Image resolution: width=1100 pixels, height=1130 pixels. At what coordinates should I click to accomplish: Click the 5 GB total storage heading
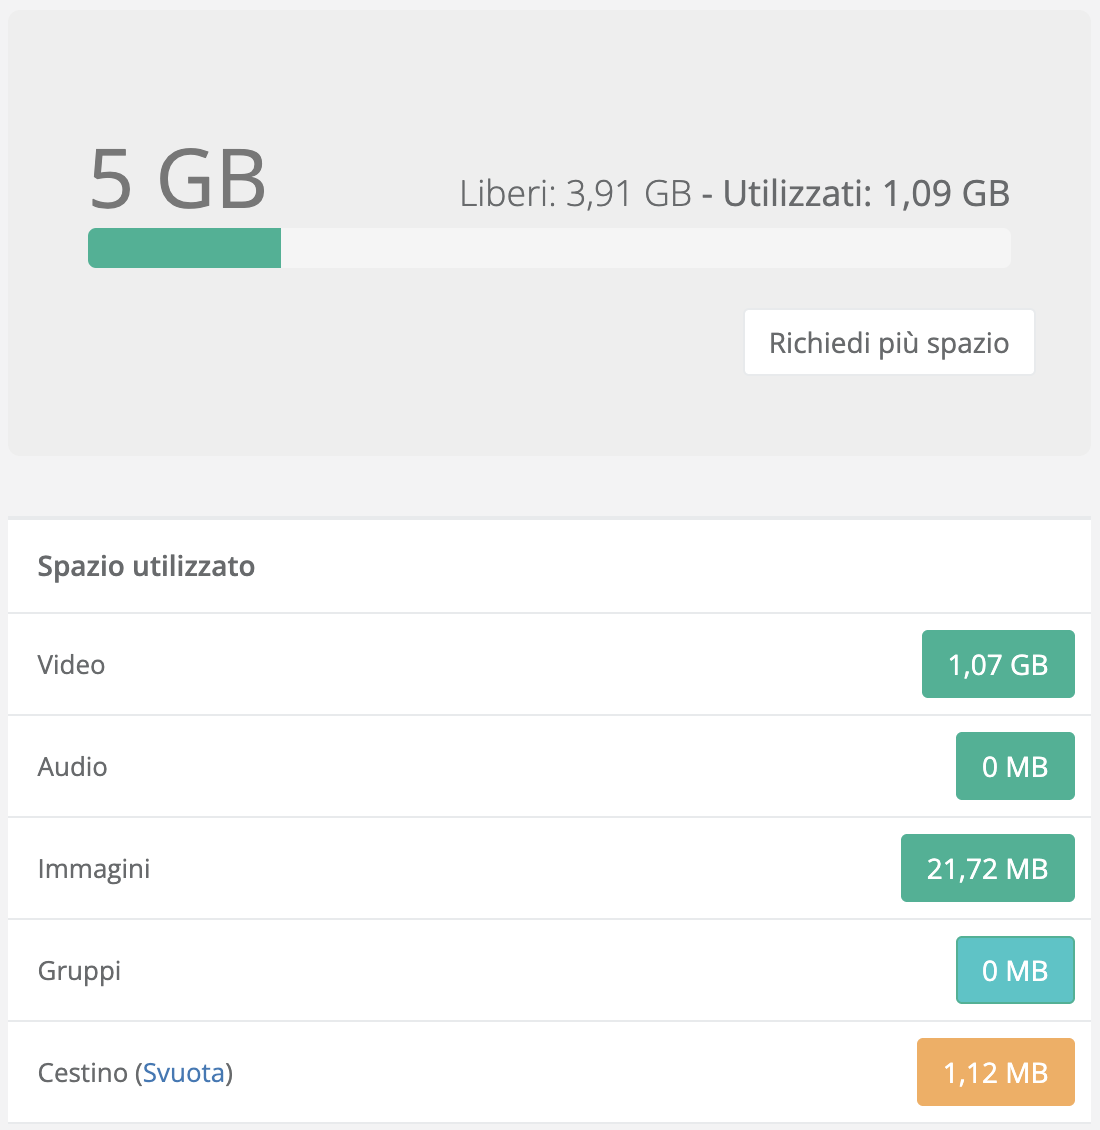pyautogui.click(x=178, y=180)
